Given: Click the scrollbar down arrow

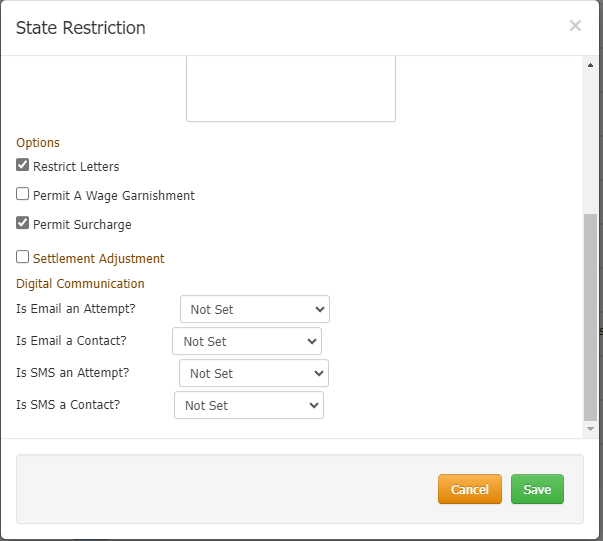Looking at the screenshot, I should pyautogui.click(x=590, y=428).
